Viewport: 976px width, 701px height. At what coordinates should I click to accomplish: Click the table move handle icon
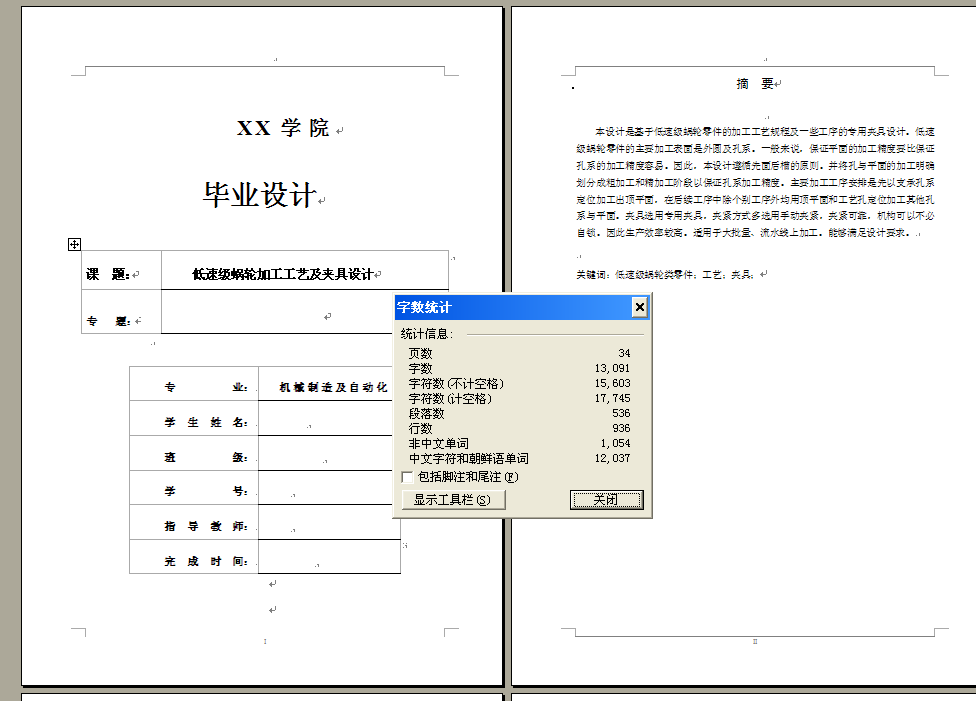(x=74, y=244)
